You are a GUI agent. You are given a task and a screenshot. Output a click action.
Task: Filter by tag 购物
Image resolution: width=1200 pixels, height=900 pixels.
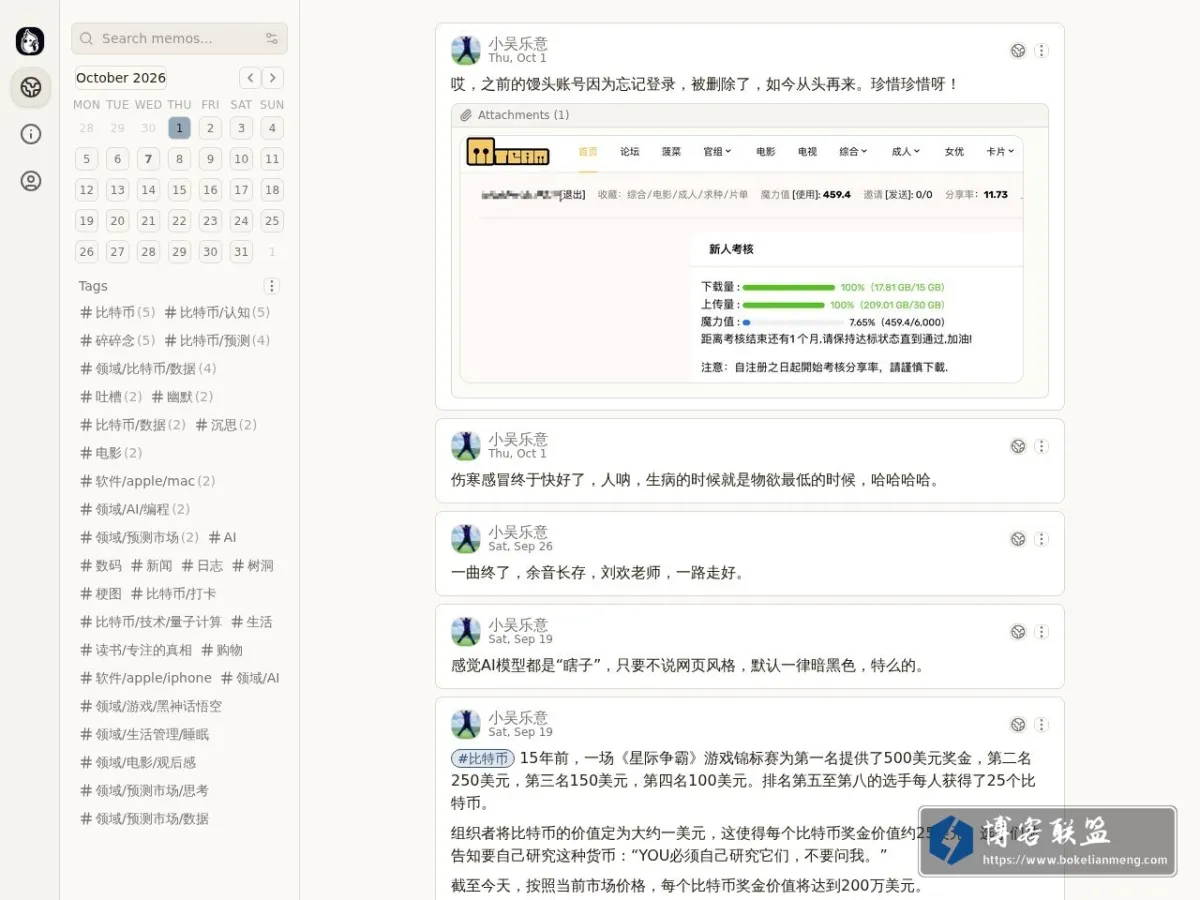(222, 650)
